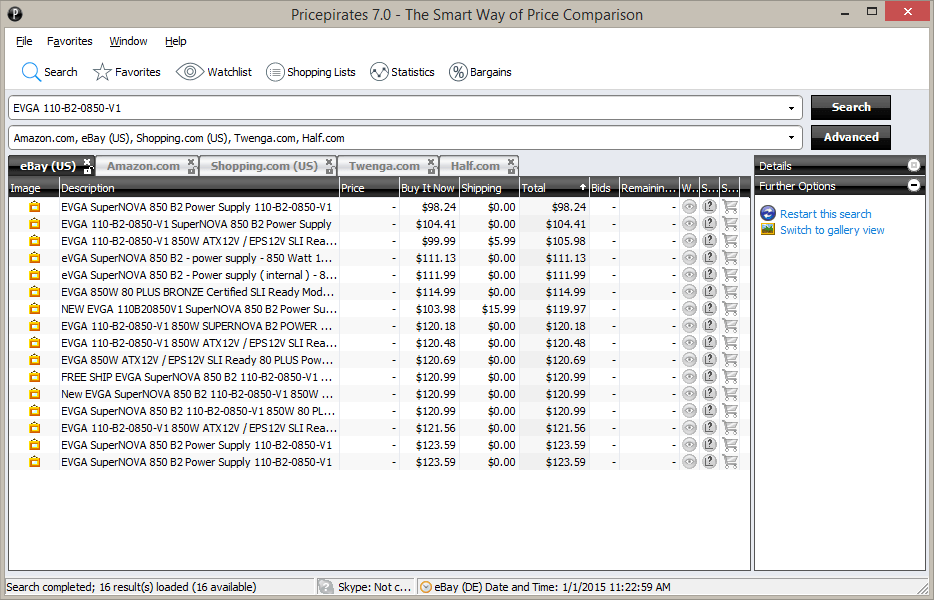Open the File menu
Viewport: 934px width, 600px height.
pyautogui.click(x=24, y=41)
